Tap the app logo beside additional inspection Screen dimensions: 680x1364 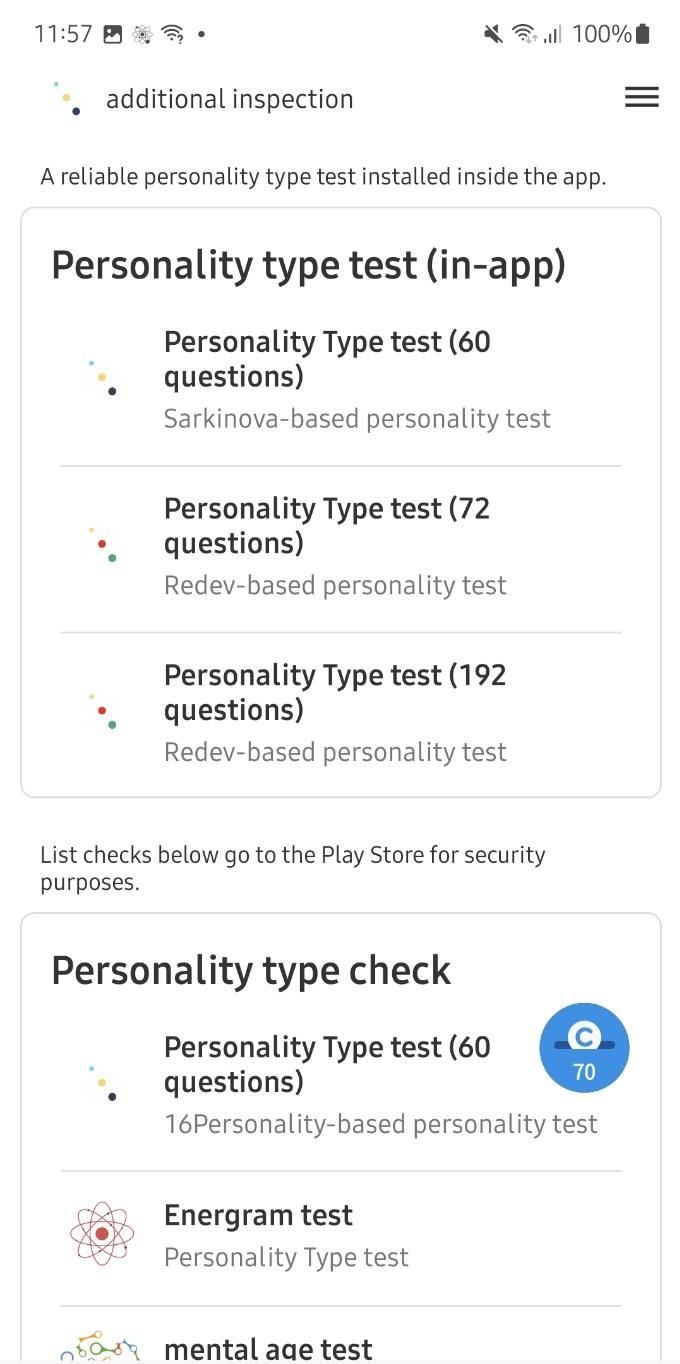(66, 98)
